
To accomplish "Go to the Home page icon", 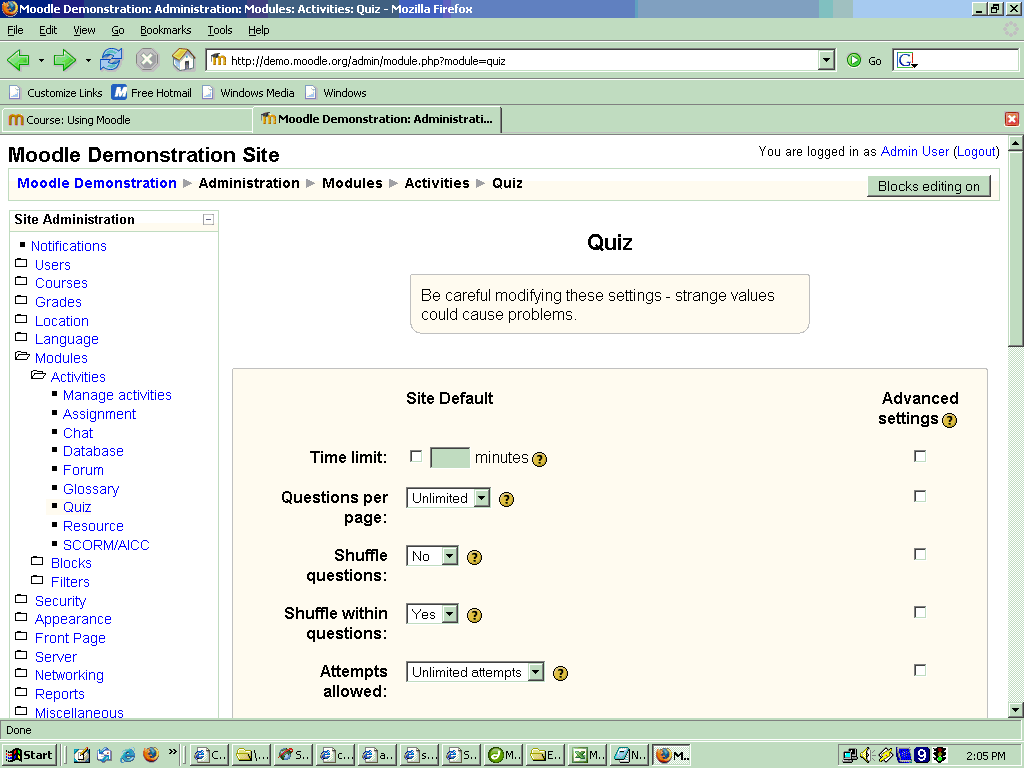I will tap(184, 60).
